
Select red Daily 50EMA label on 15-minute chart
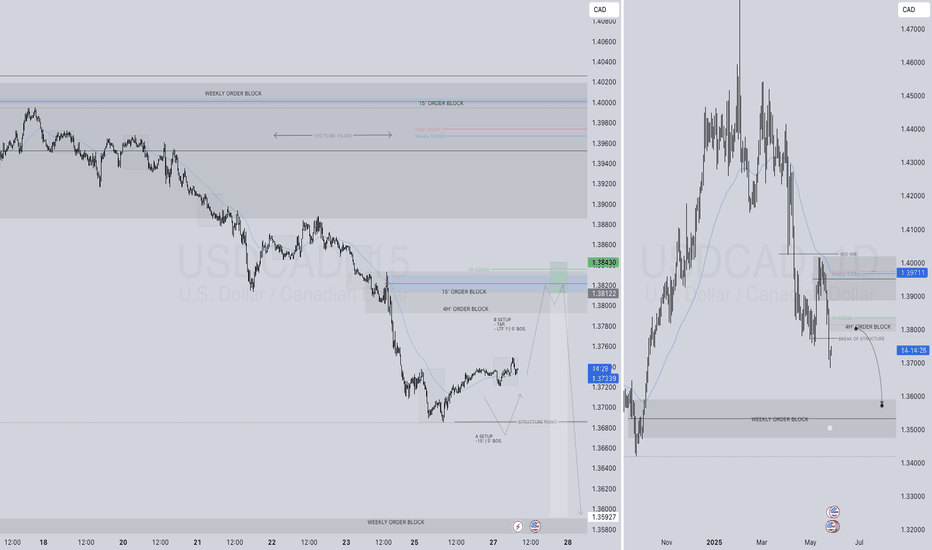coord(427,129)
